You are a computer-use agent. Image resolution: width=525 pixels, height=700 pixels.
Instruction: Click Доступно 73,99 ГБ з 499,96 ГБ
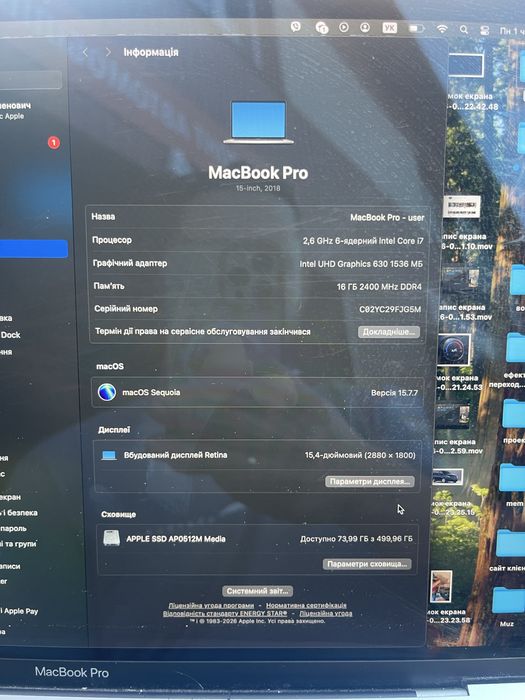[356, 539]
